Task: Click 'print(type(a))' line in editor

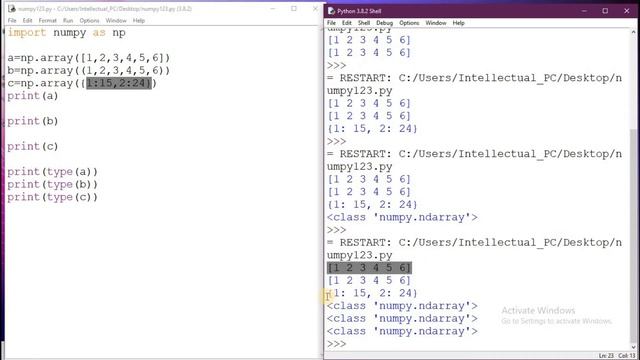Action: pos(53,172)
